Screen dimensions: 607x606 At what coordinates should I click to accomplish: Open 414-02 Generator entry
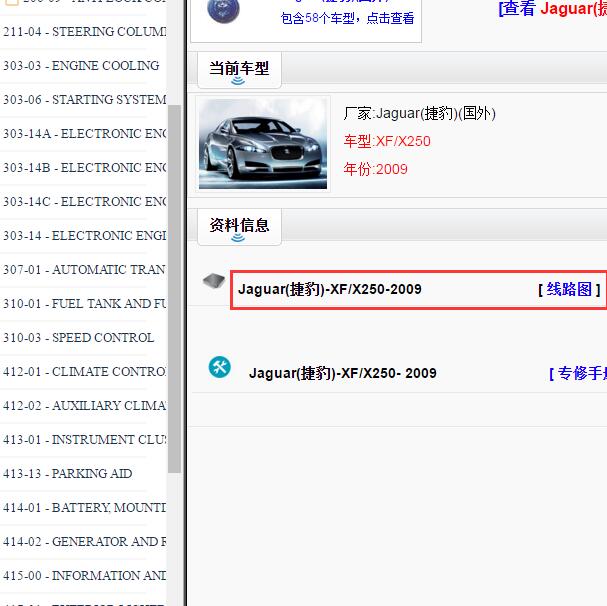pyautogui.click(x=85, y=542)
